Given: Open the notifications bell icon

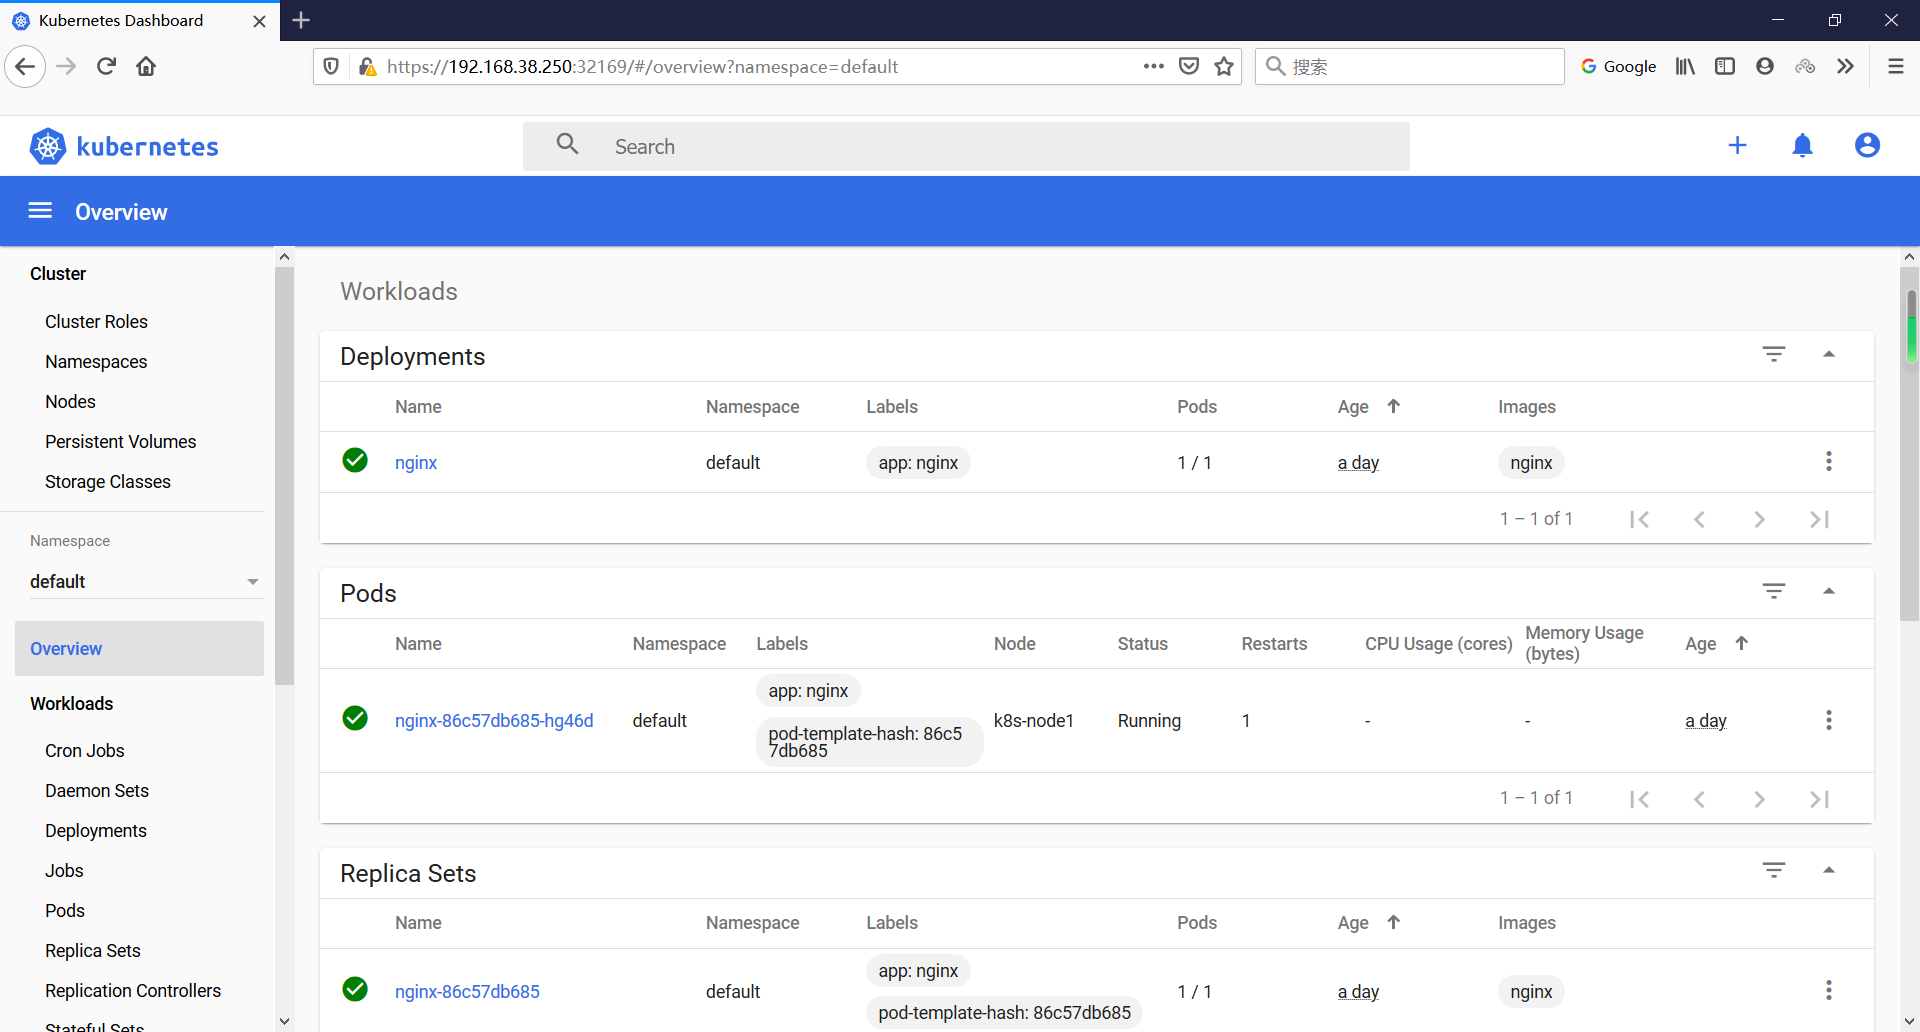Looking at the screenshot, I should point(1802,146).
